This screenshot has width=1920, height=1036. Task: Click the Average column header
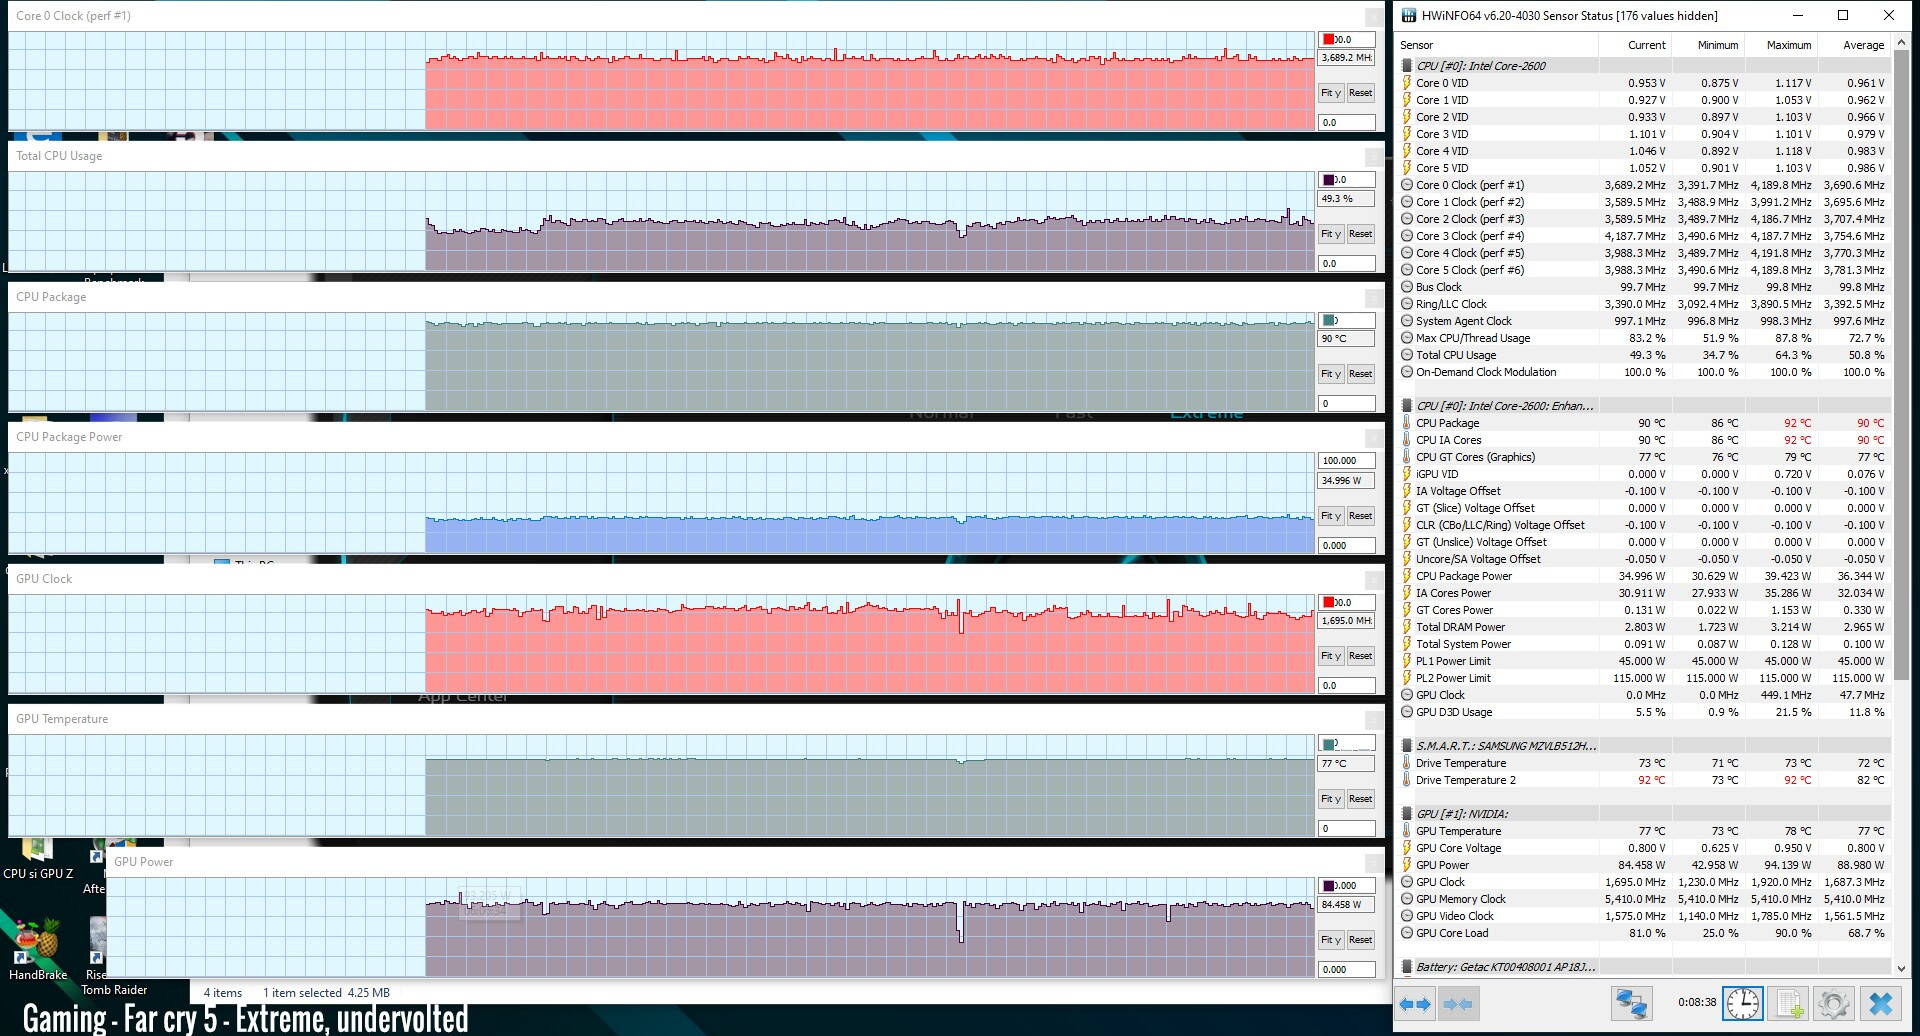[x=1853, y=45]
